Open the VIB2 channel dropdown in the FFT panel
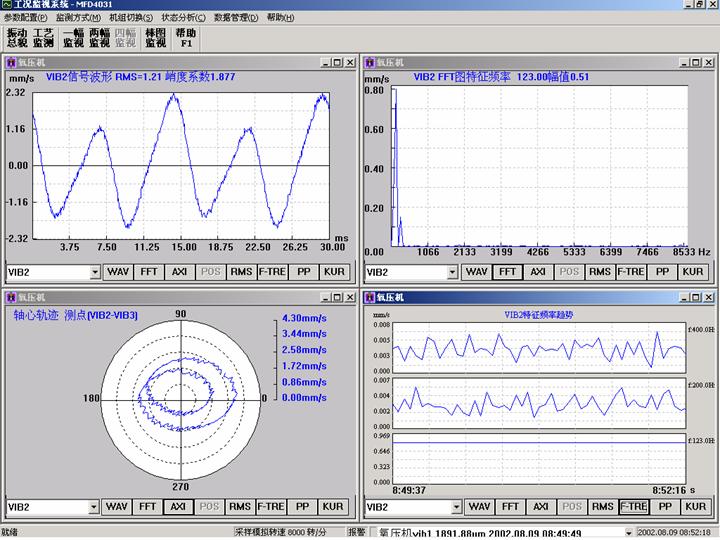 point(454,272)
